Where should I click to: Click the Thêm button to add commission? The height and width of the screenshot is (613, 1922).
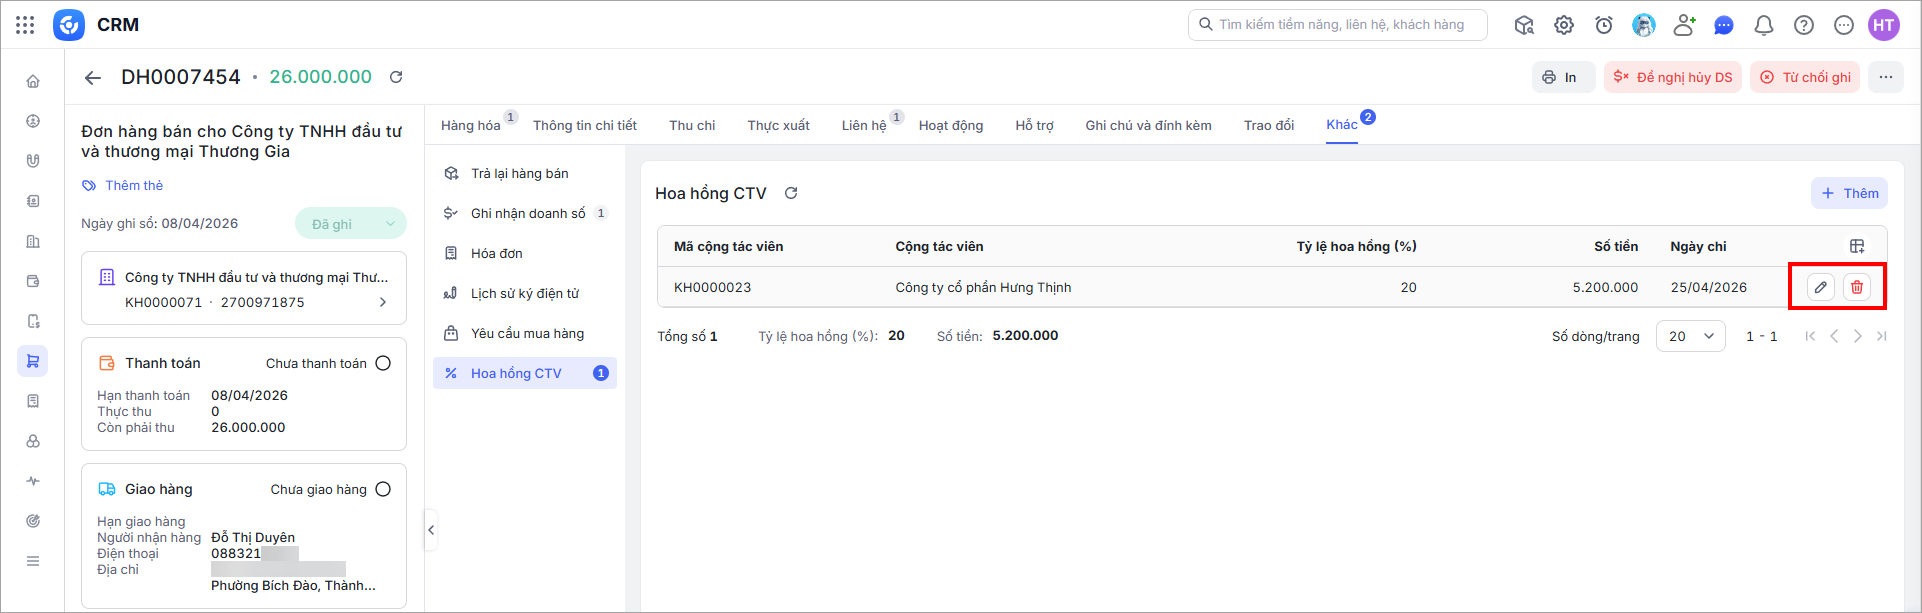click(1849, 193)
